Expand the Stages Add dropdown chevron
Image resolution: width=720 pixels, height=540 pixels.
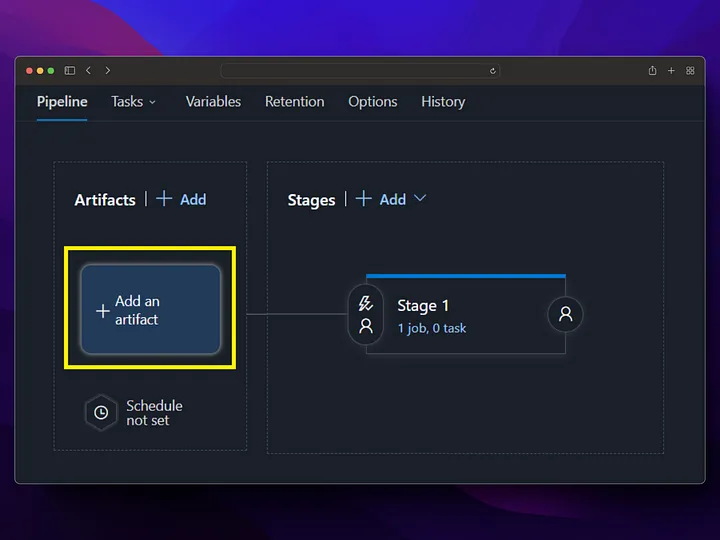(x=420, y=198)
